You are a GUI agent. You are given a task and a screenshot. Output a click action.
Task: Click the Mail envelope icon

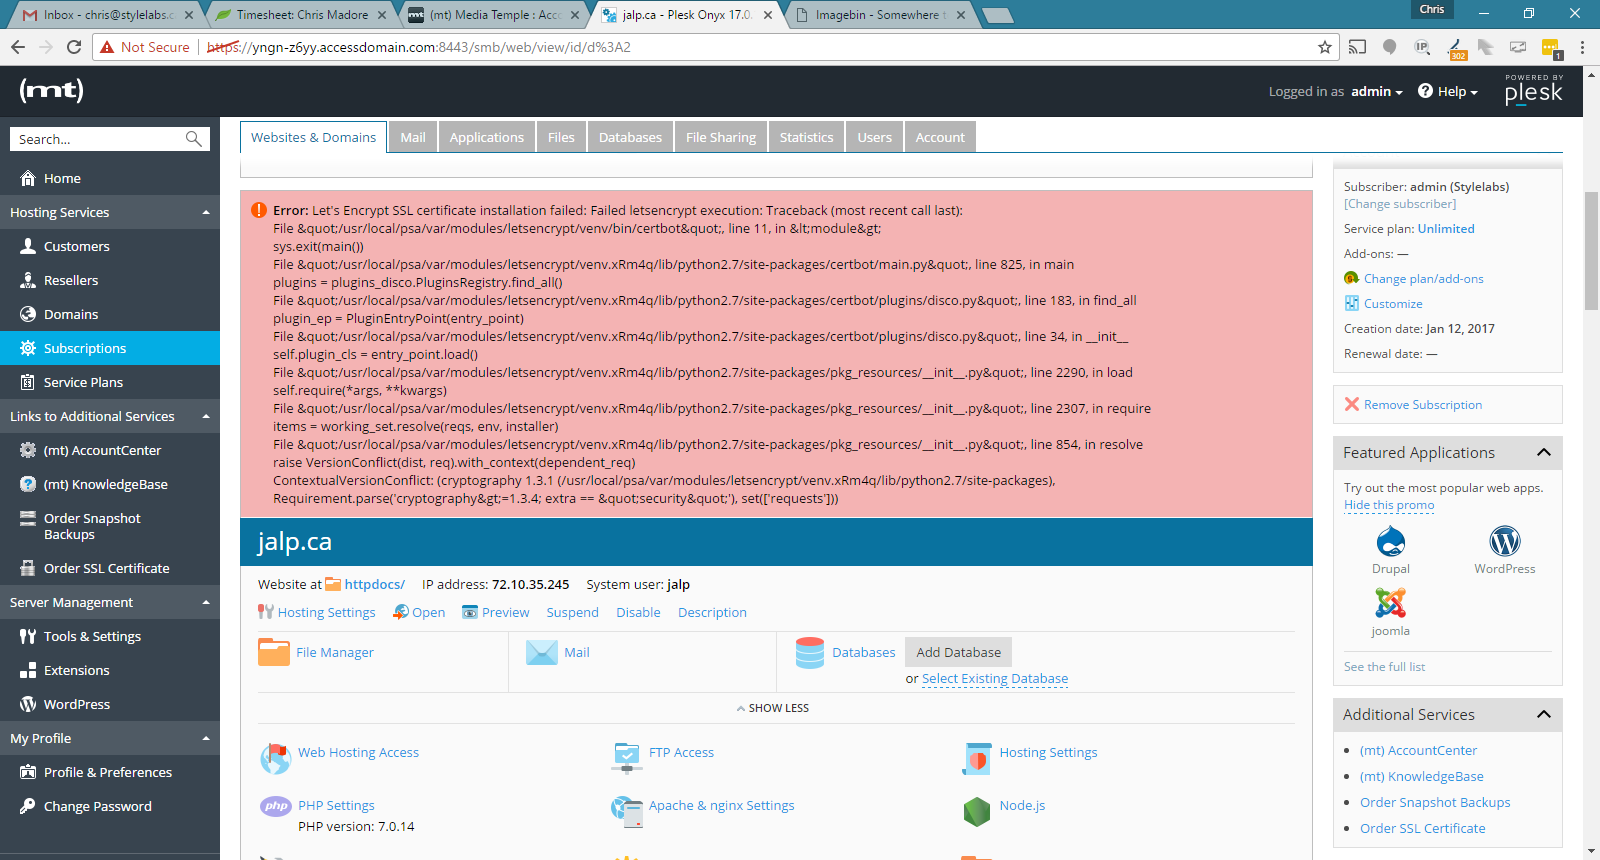click(542, 652)
